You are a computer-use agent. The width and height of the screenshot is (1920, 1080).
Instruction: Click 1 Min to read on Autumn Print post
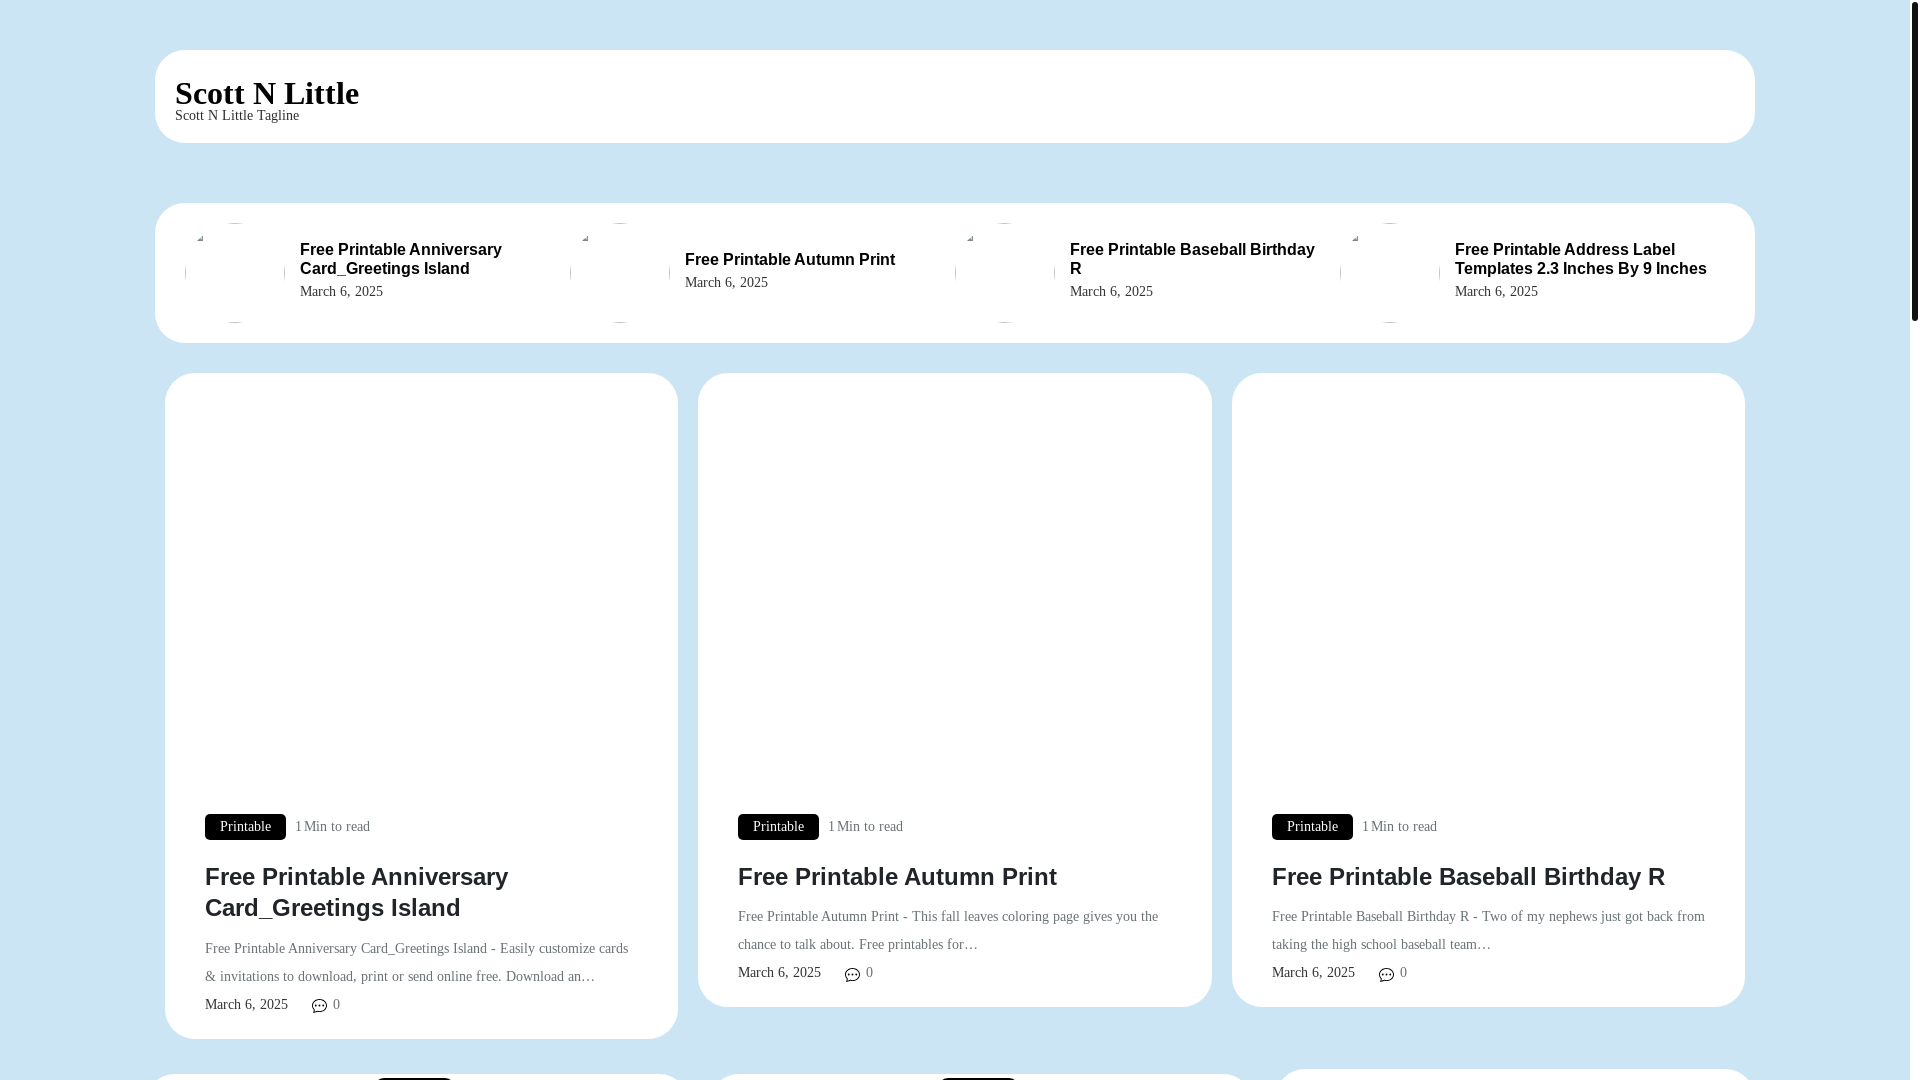(865, 827)
